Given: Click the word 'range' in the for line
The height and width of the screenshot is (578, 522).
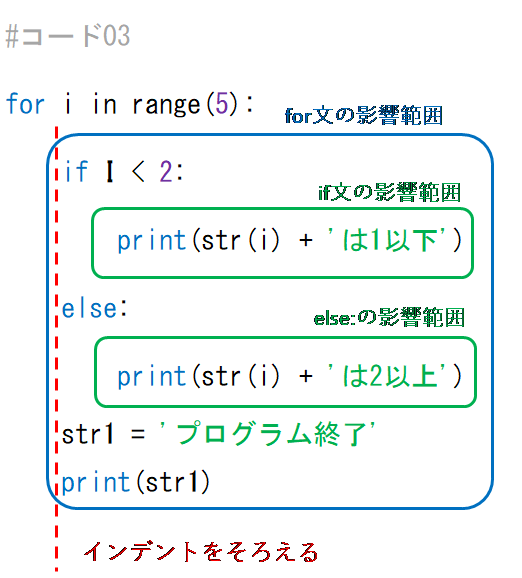Looking at the screenshot, I should click(166, 105).
